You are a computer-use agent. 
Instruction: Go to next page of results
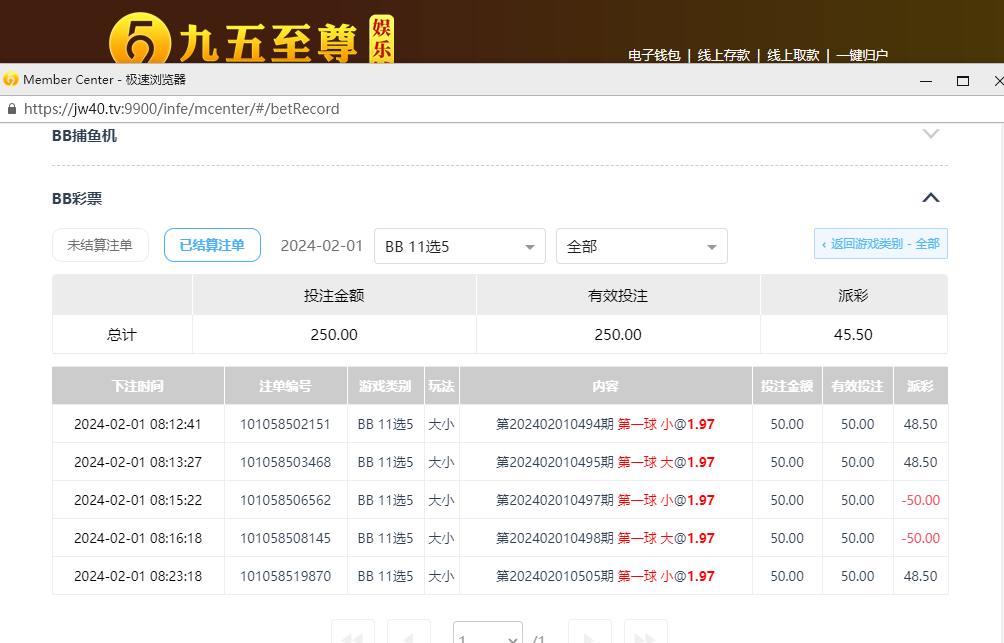pos(589,636)
